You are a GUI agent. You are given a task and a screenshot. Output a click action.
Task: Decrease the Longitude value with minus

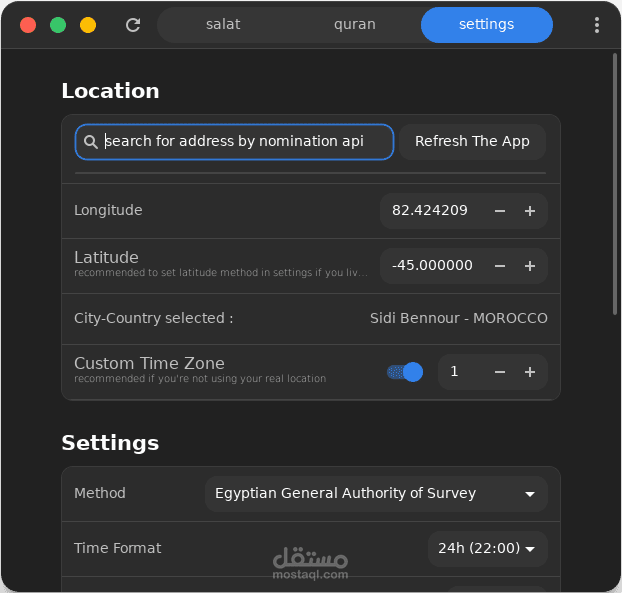[500, 211]
